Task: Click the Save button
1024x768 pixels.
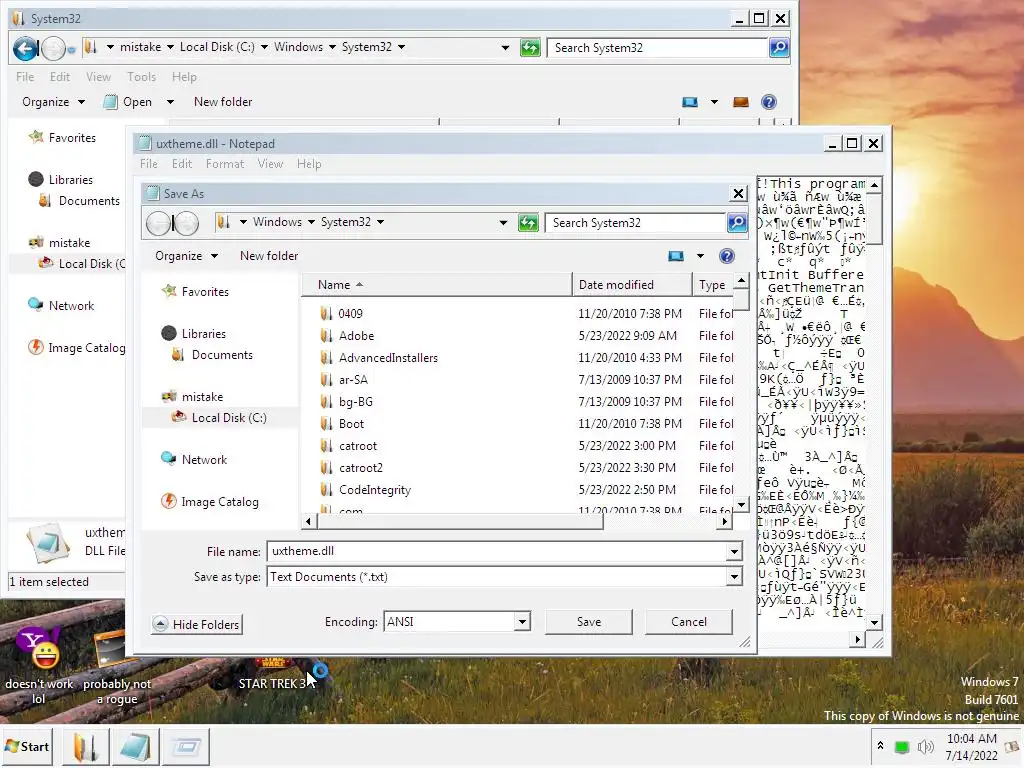Action: (588, 622)
